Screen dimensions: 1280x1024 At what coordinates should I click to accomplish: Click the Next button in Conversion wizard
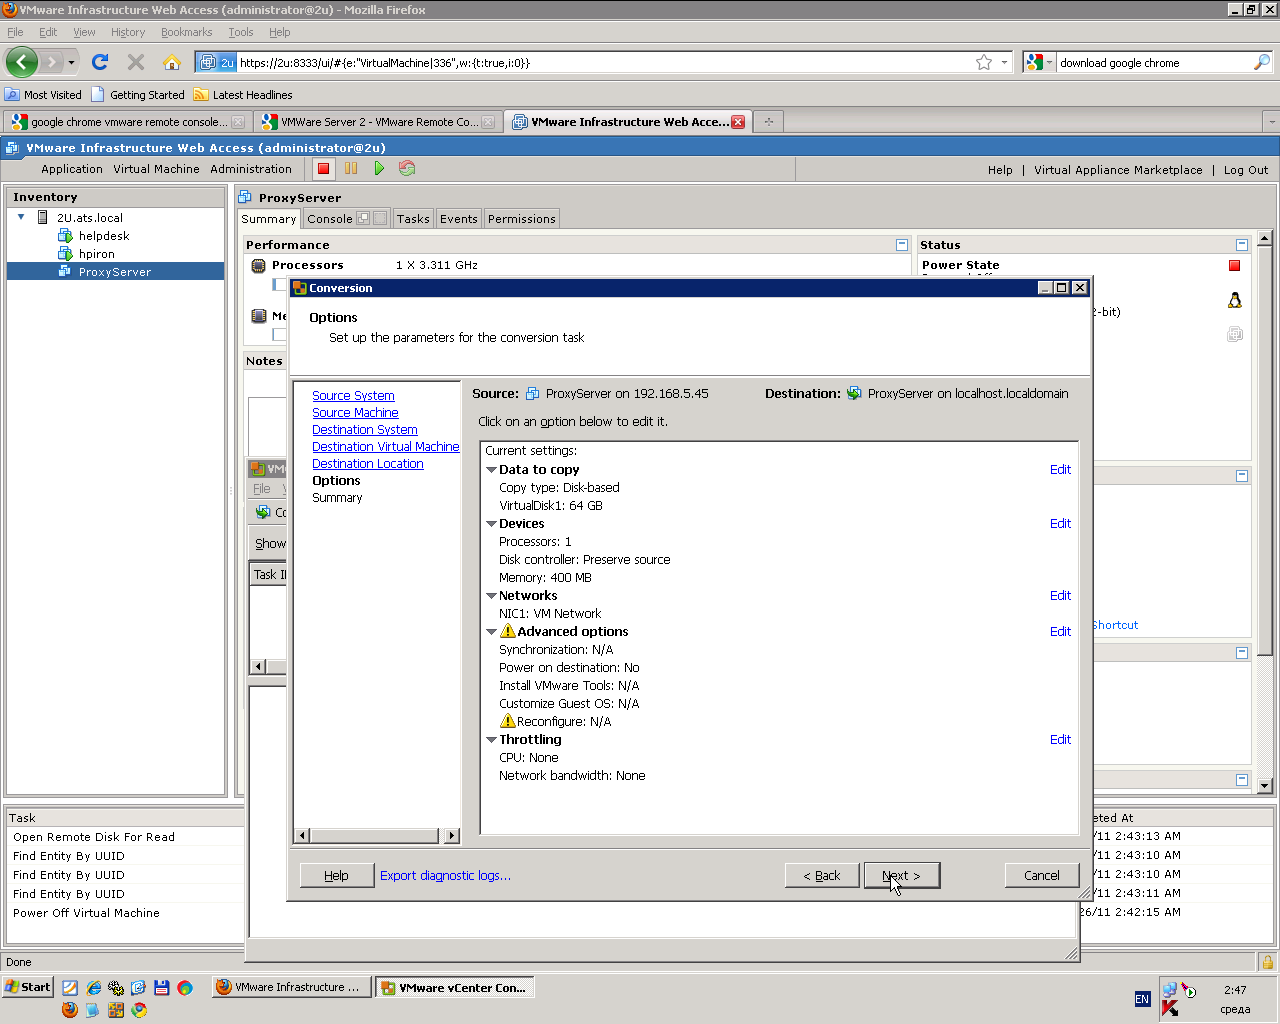pyautogui.click(x=902, y=876)
